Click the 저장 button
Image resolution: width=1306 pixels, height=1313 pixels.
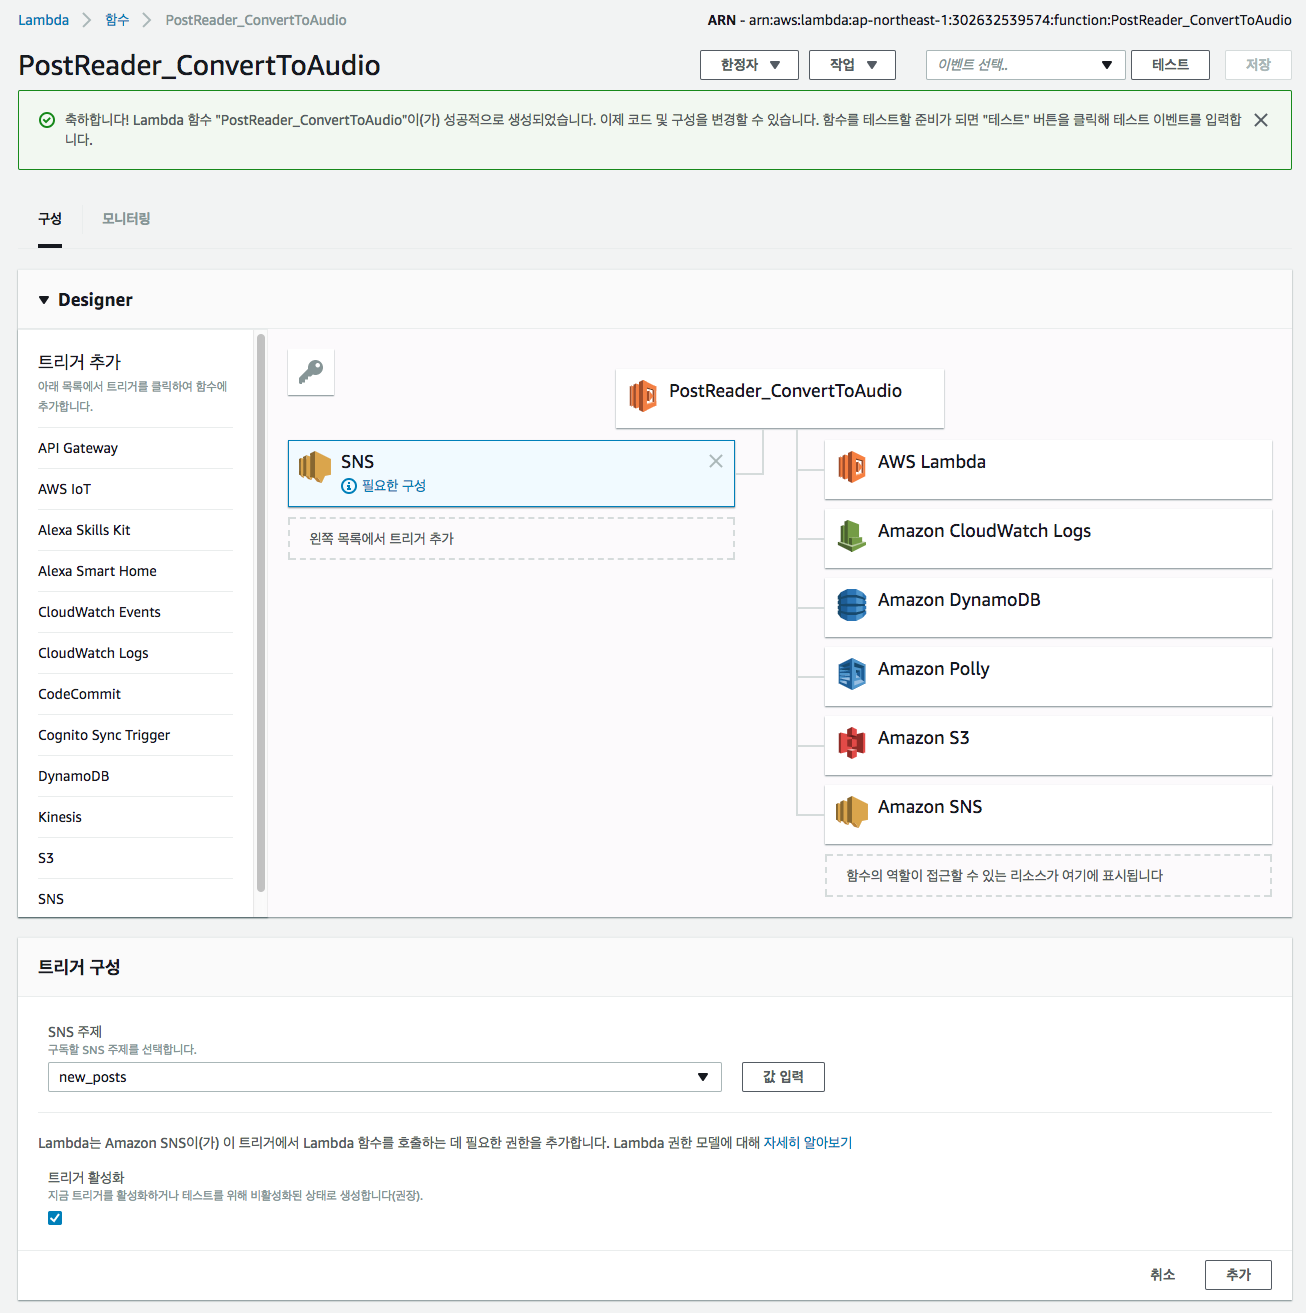(x=1258, y=65)
